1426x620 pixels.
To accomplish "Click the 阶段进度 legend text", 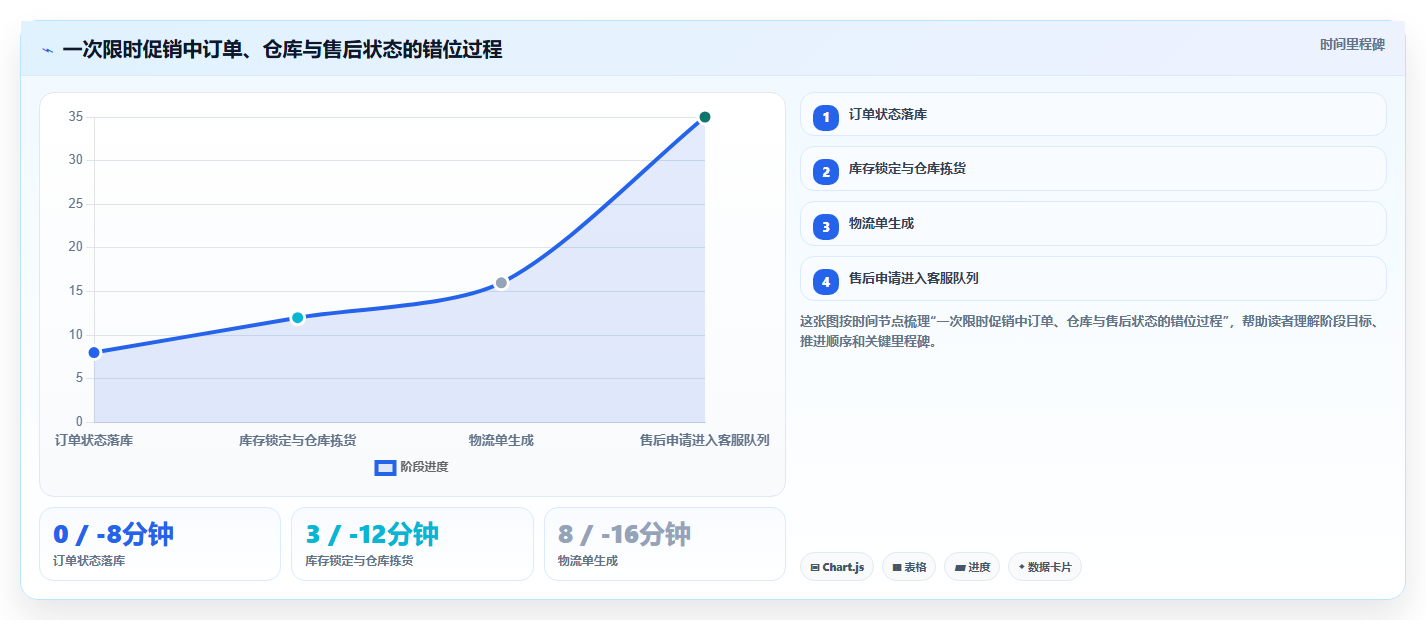I will click(x=424, y=467).
